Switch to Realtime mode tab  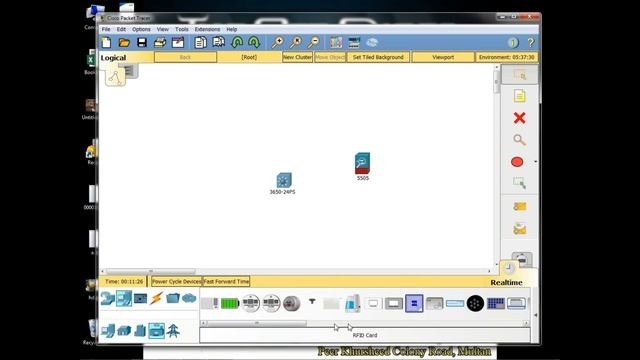click(506, 282)
